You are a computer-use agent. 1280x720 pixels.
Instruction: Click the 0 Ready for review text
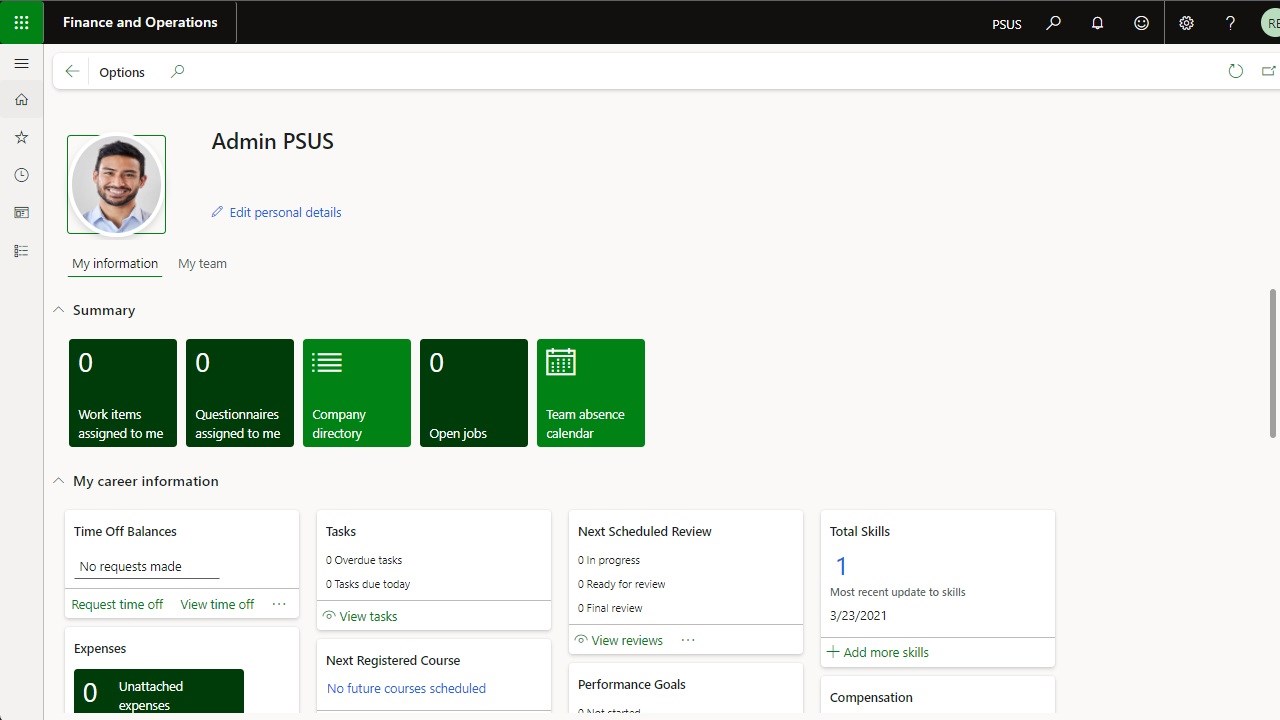point(621,584)
